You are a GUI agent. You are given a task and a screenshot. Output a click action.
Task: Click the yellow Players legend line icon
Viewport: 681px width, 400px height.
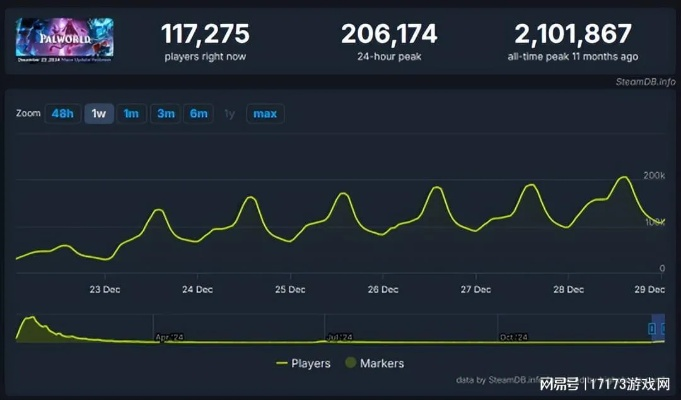[x=281, y=363]
